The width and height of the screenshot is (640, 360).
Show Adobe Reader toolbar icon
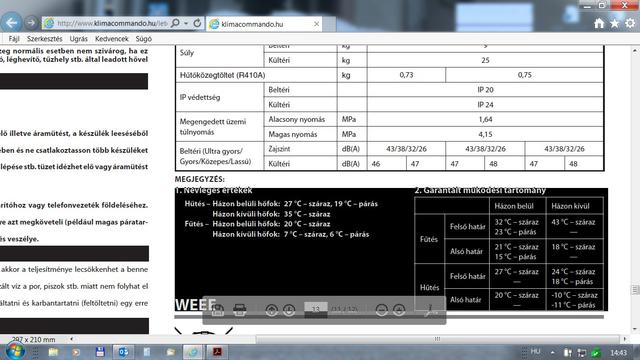[x=430, y=310]
